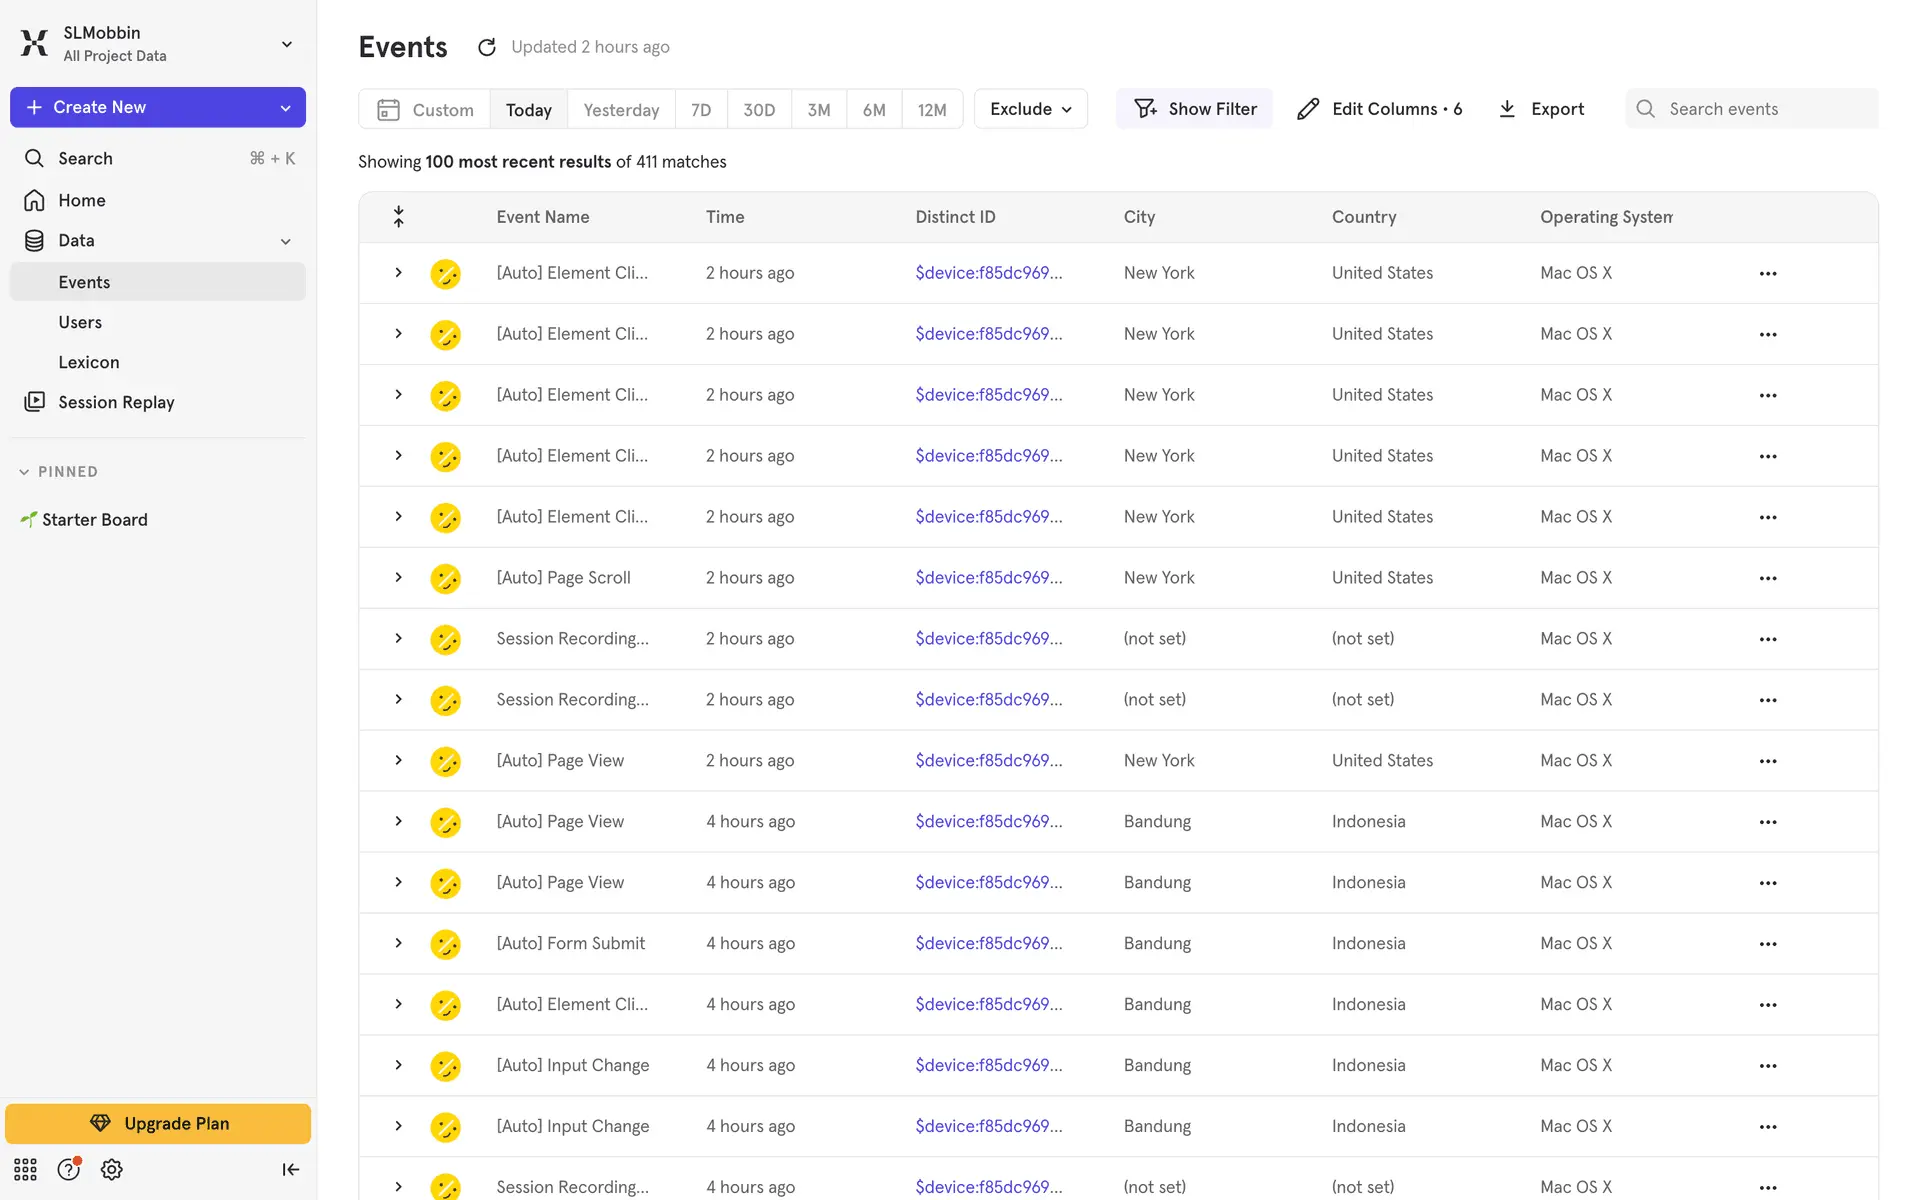Expand the first Element Click event row
This screenshot has height=1200, width=1920.
pyautogui.click(x=398, y=273)
